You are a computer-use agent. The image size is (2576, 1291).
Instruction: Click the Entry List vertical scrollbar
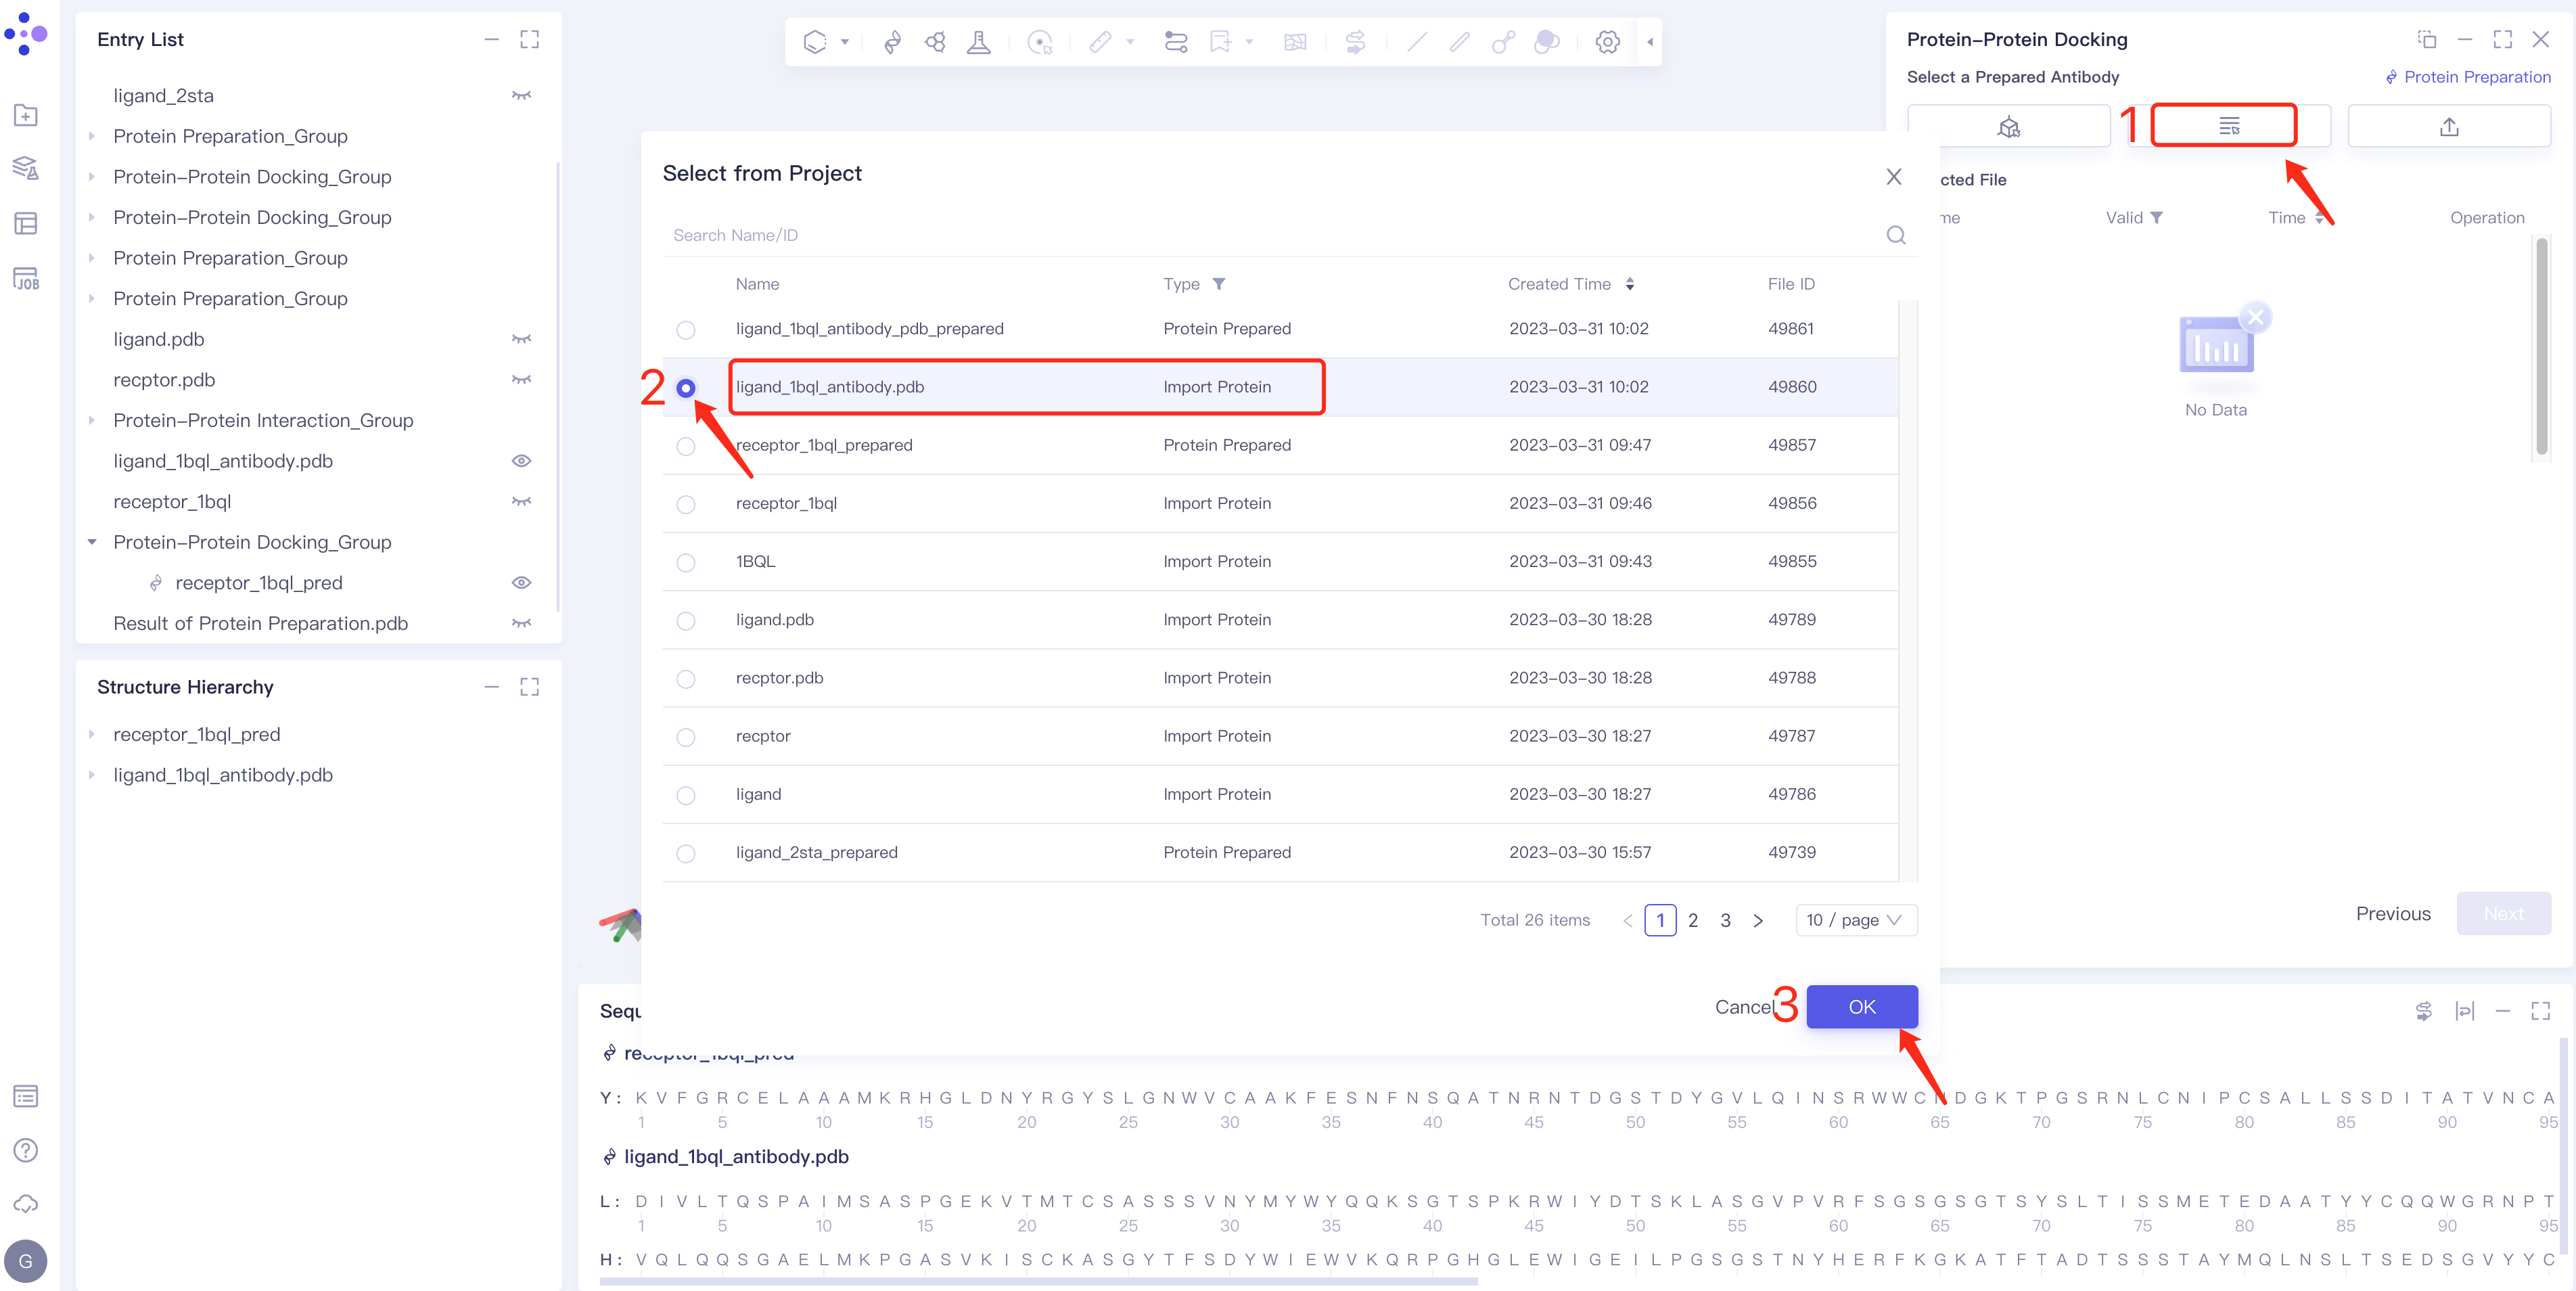tap(557, 386)
